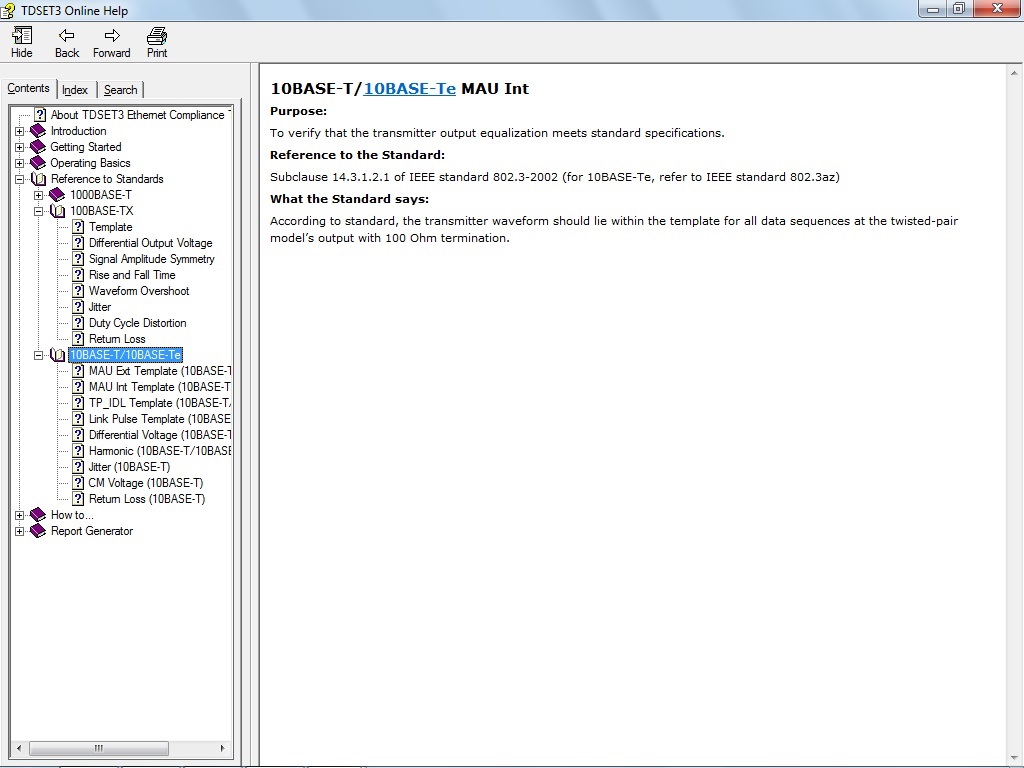Open the Harmonic (10BASE-T/10BASE topic
Viewport: 1024px width, 768px height.
(160, 451)
